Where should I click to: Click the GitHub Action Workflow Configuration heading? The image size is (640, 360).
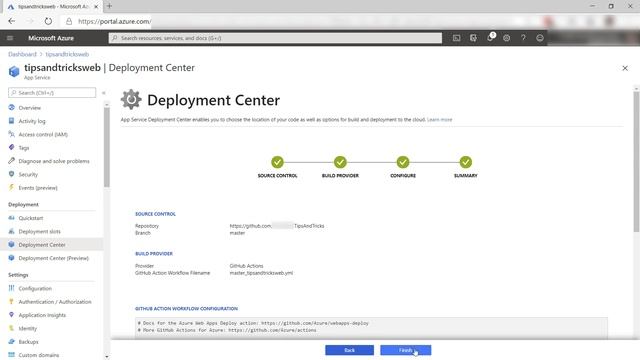tap(186, 309)
